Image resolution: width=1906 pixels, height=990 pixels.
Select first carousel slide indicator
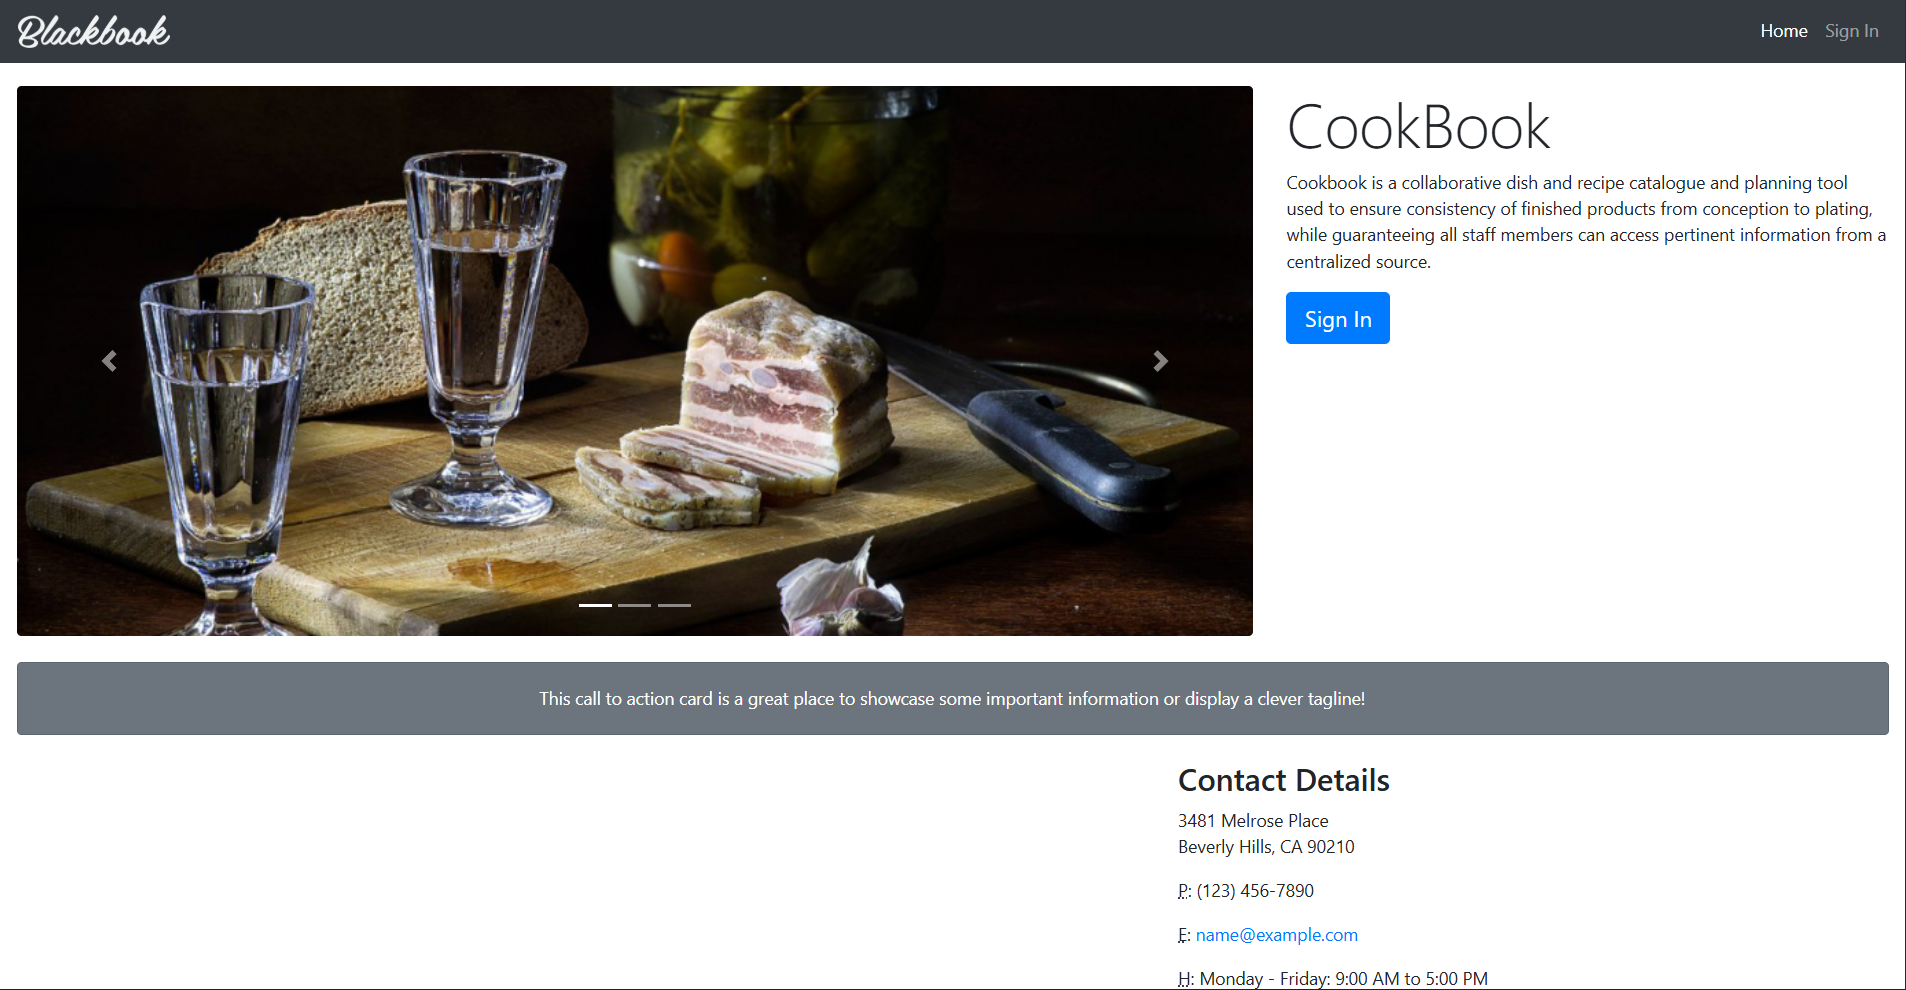point(595,605)
